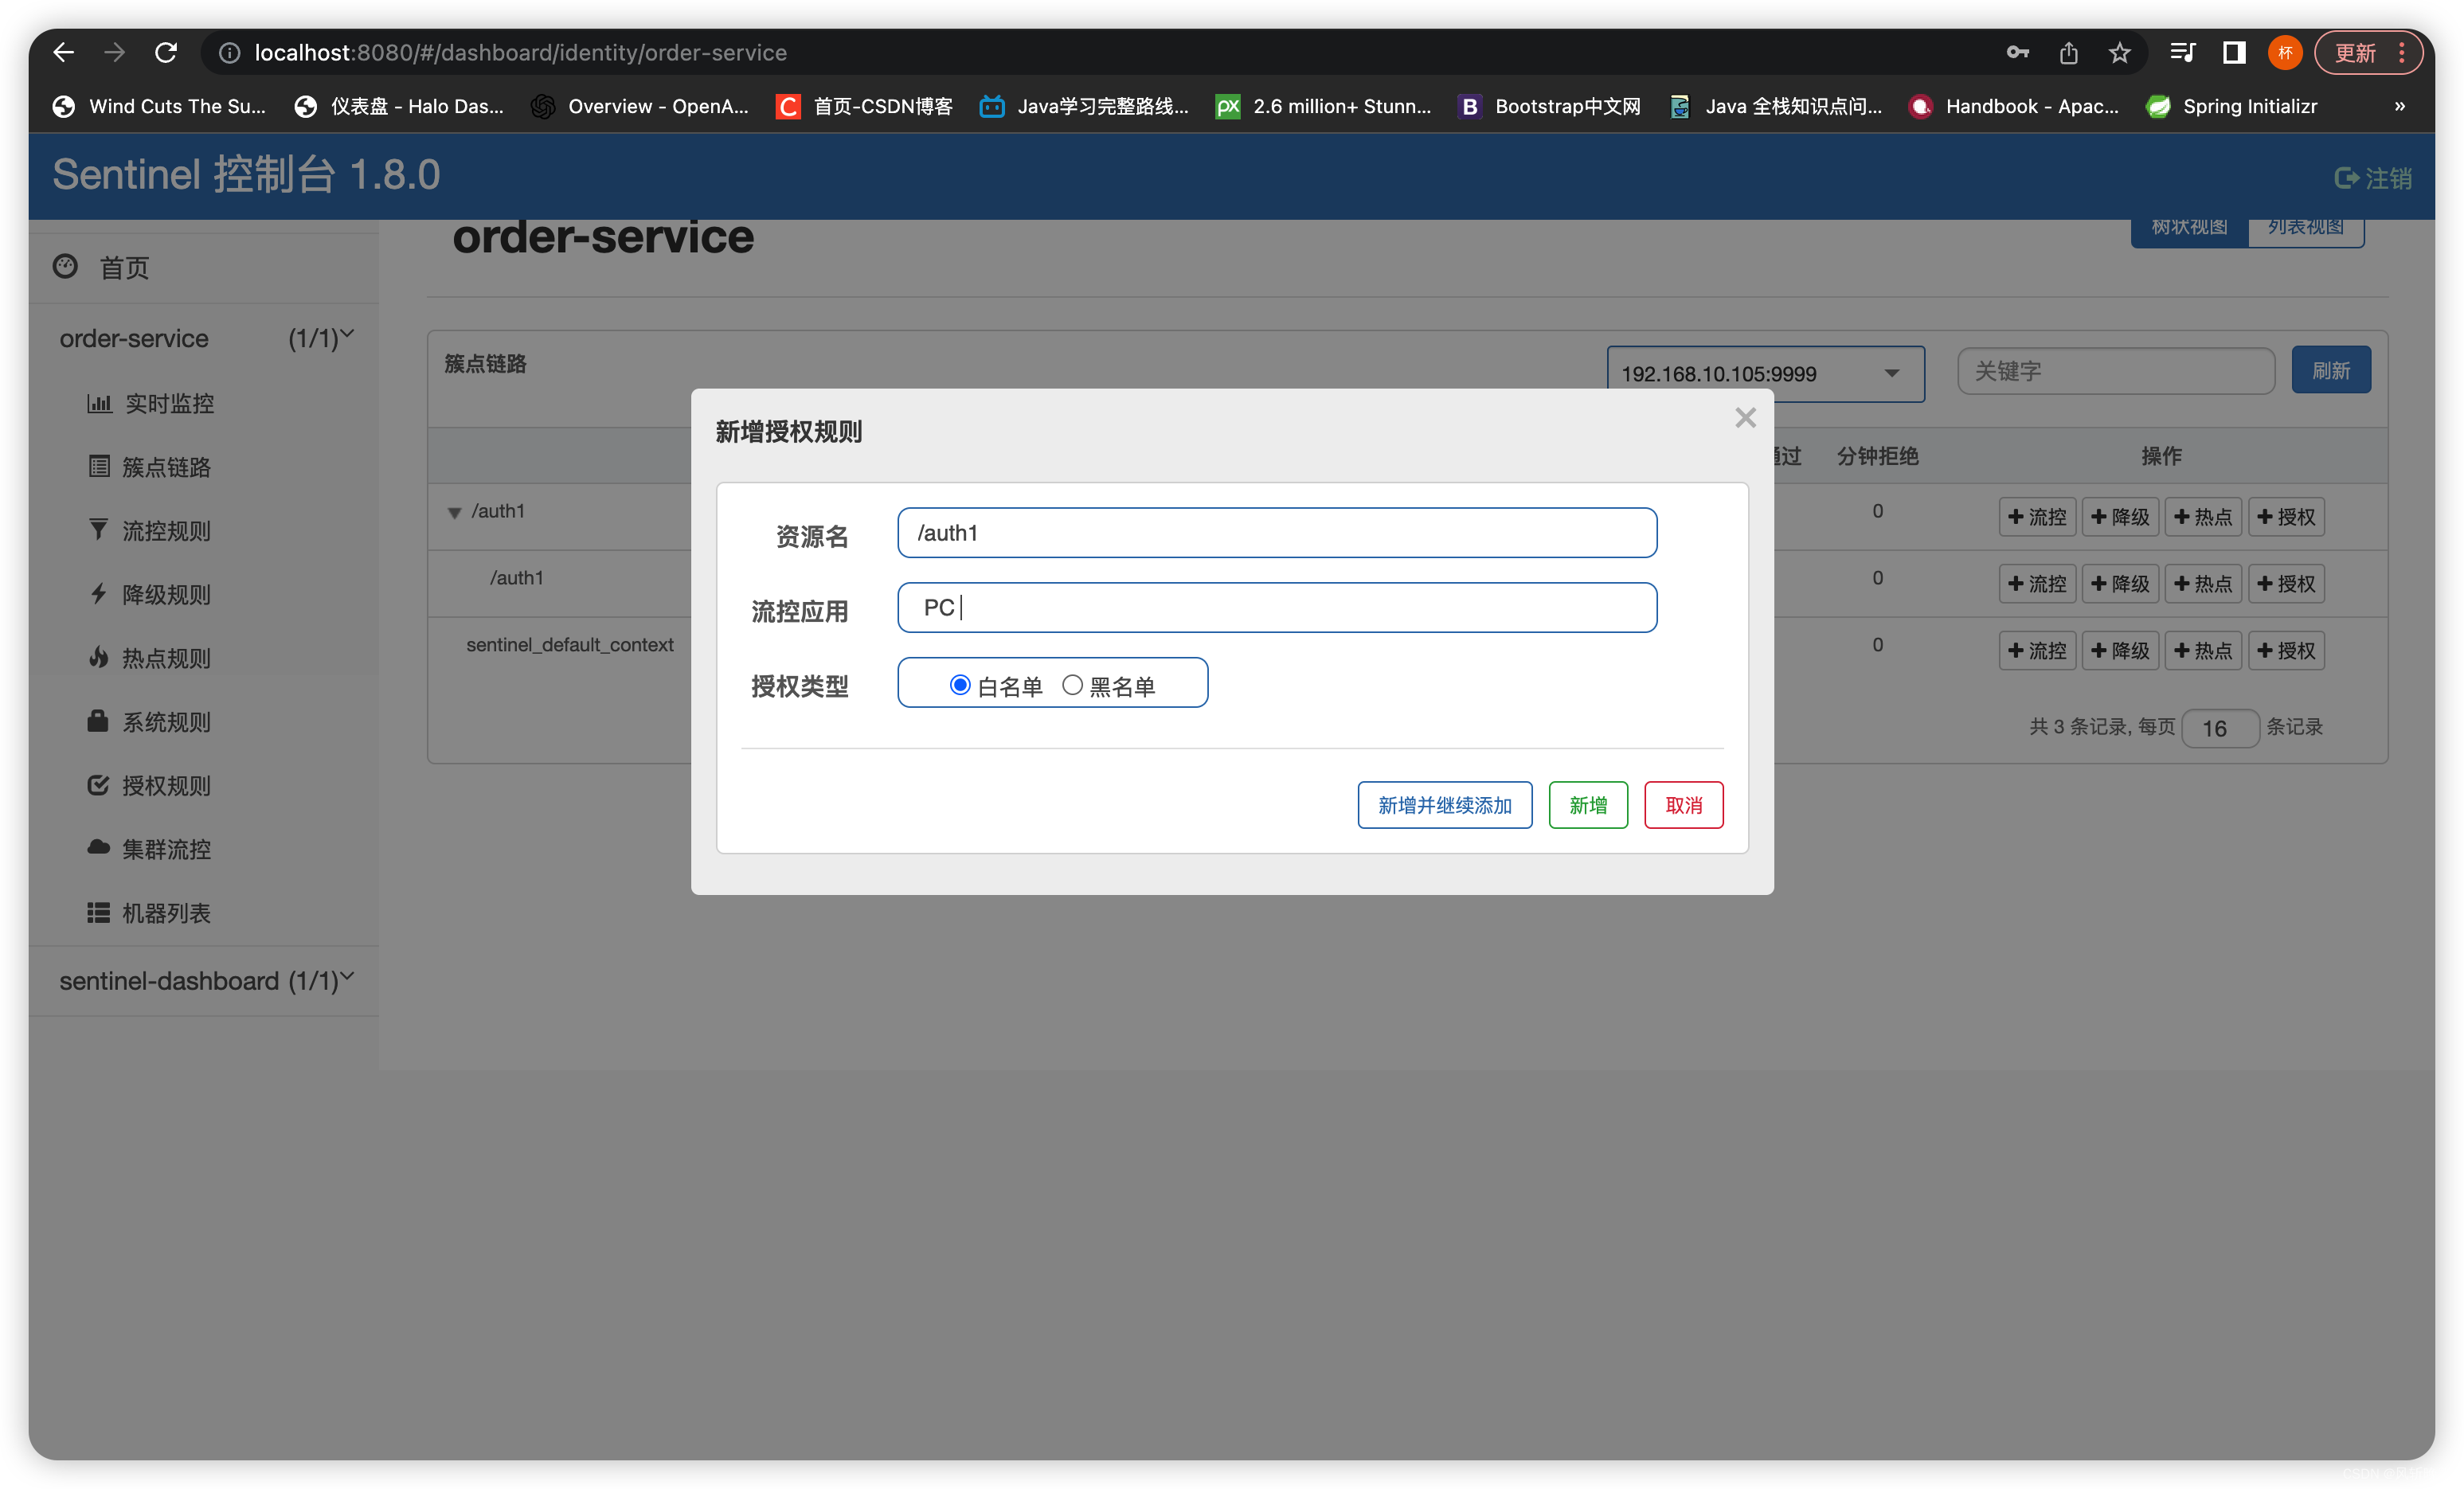Click the 实时监控 icon in sidebar

pyautogui.click(x=99, y=401)
